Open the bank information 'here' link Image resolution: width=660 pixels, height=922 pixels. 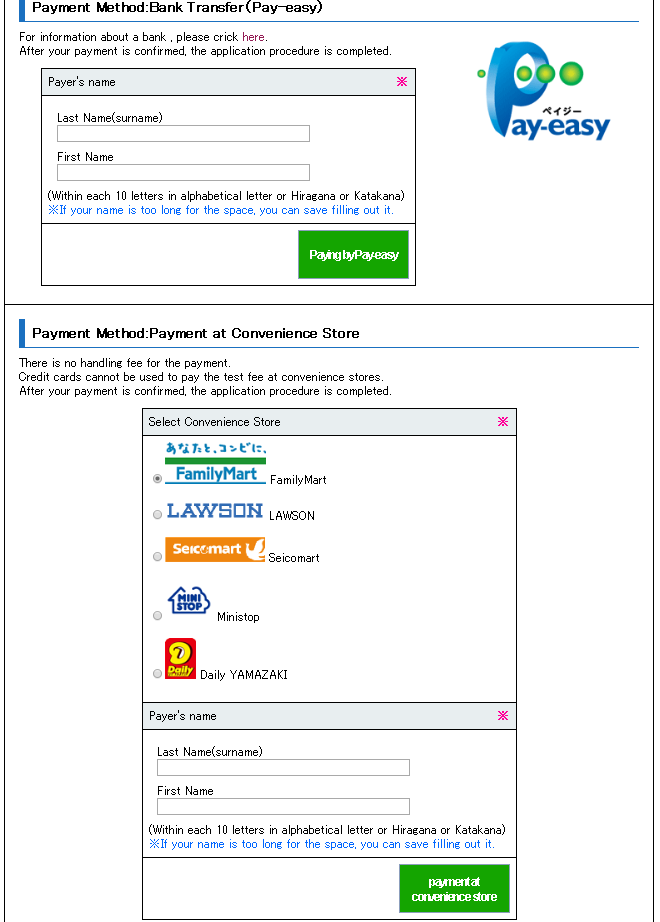254,37
